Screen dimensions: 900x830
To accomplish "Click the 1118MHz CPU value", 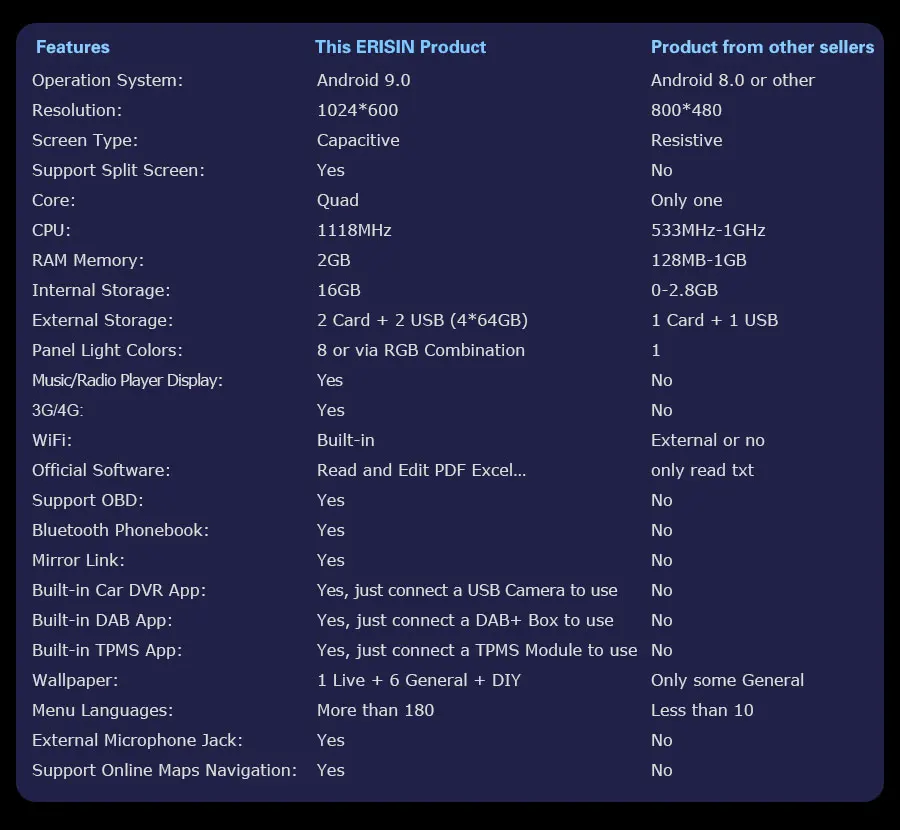I will coord(354,230).
